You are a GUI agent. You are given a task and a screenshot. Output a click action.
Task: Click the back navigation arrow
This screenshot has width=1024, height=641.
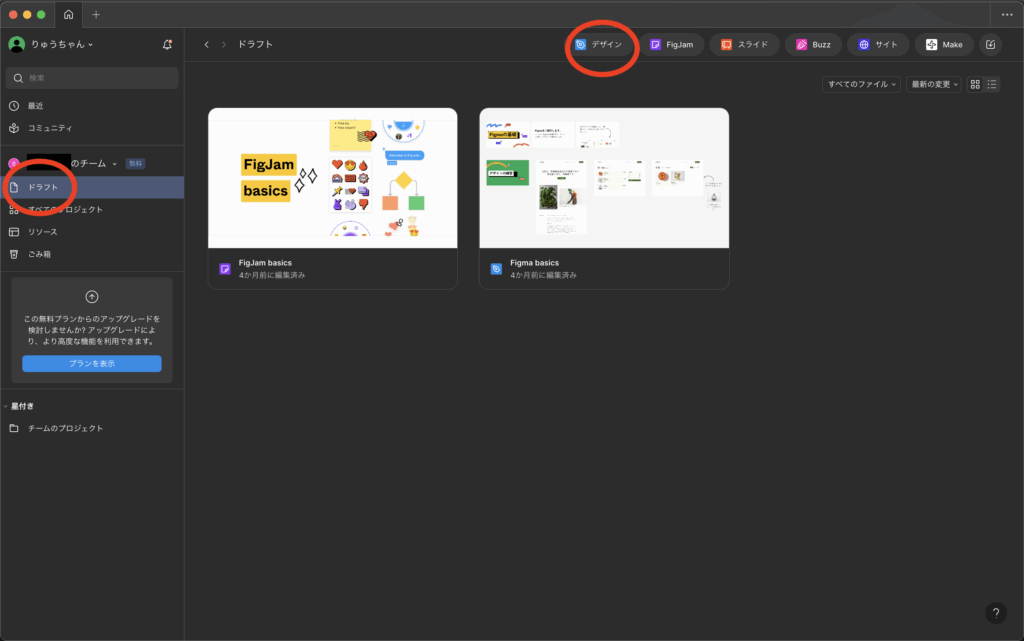point(206,44)
